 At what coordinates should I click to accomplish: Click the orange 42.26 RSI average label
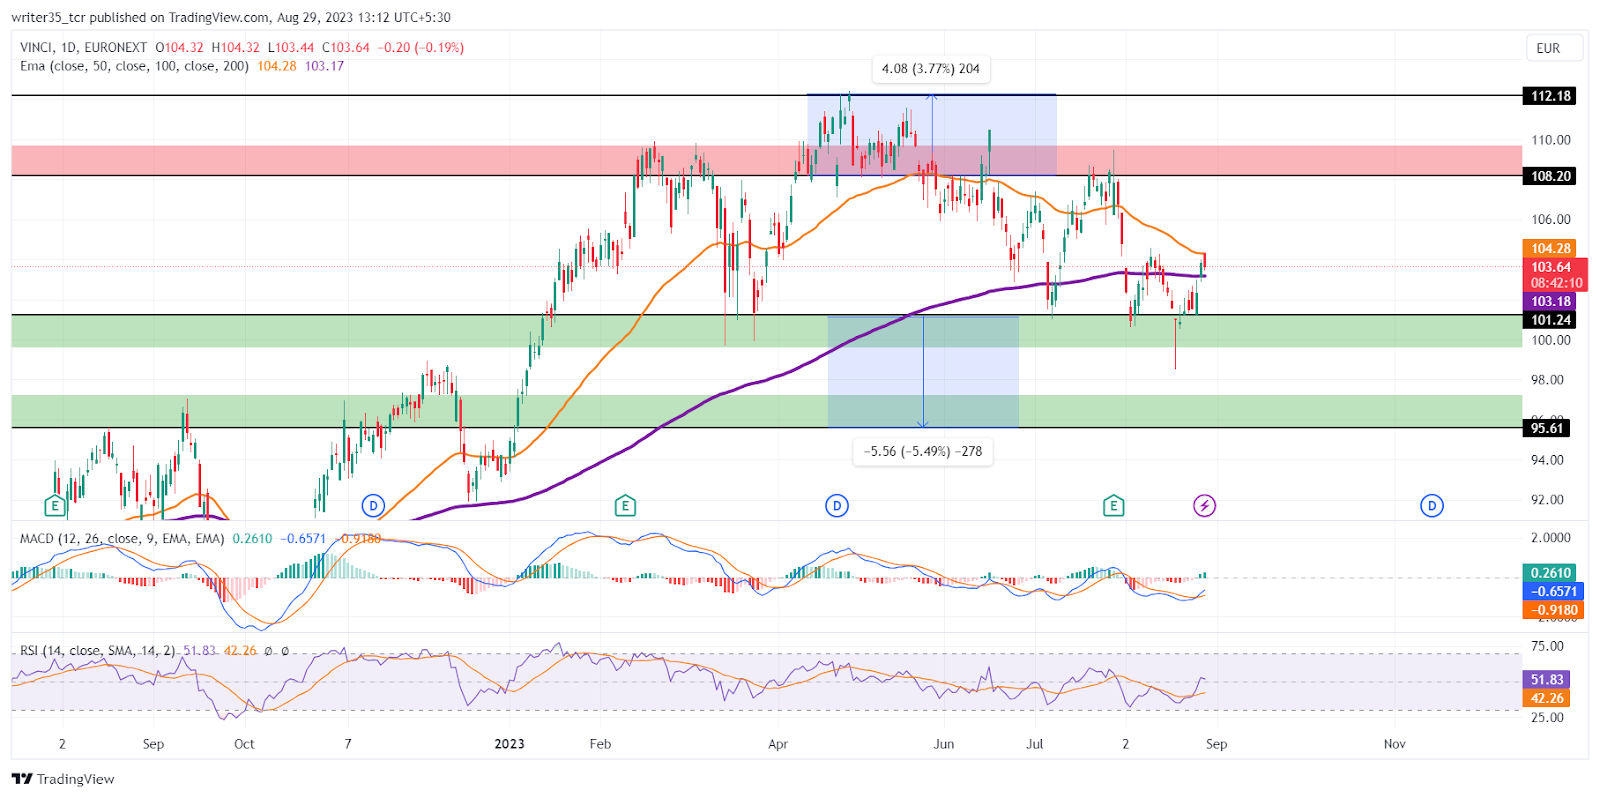click(x=1546, y=698)
